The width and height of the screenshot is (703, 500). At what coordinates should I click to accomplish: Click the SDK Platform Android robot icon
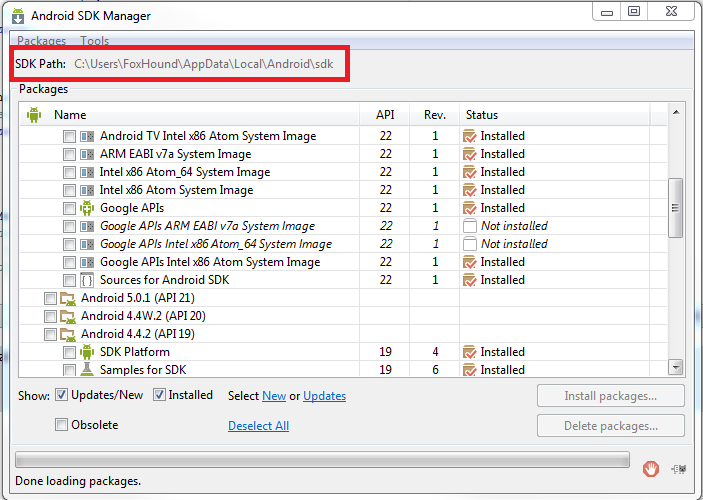(87, 352)
